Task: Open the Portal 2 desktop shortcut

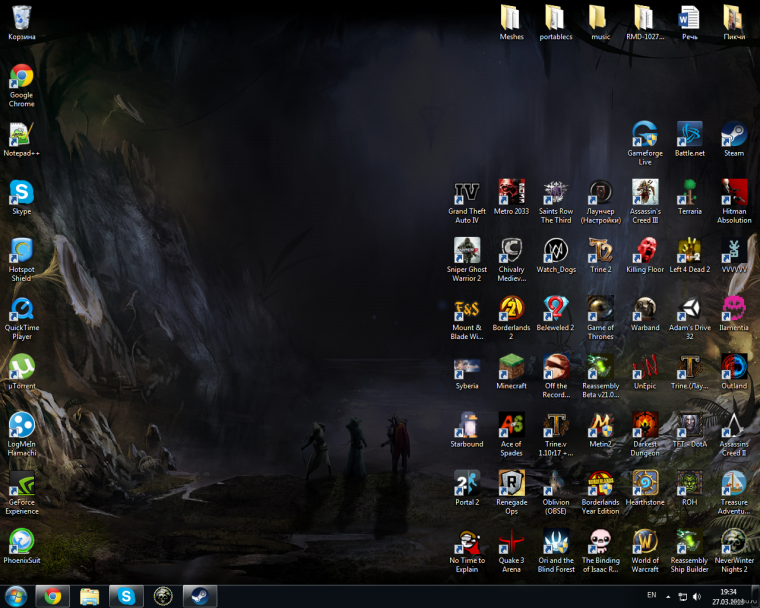Action: pos(467,483)
